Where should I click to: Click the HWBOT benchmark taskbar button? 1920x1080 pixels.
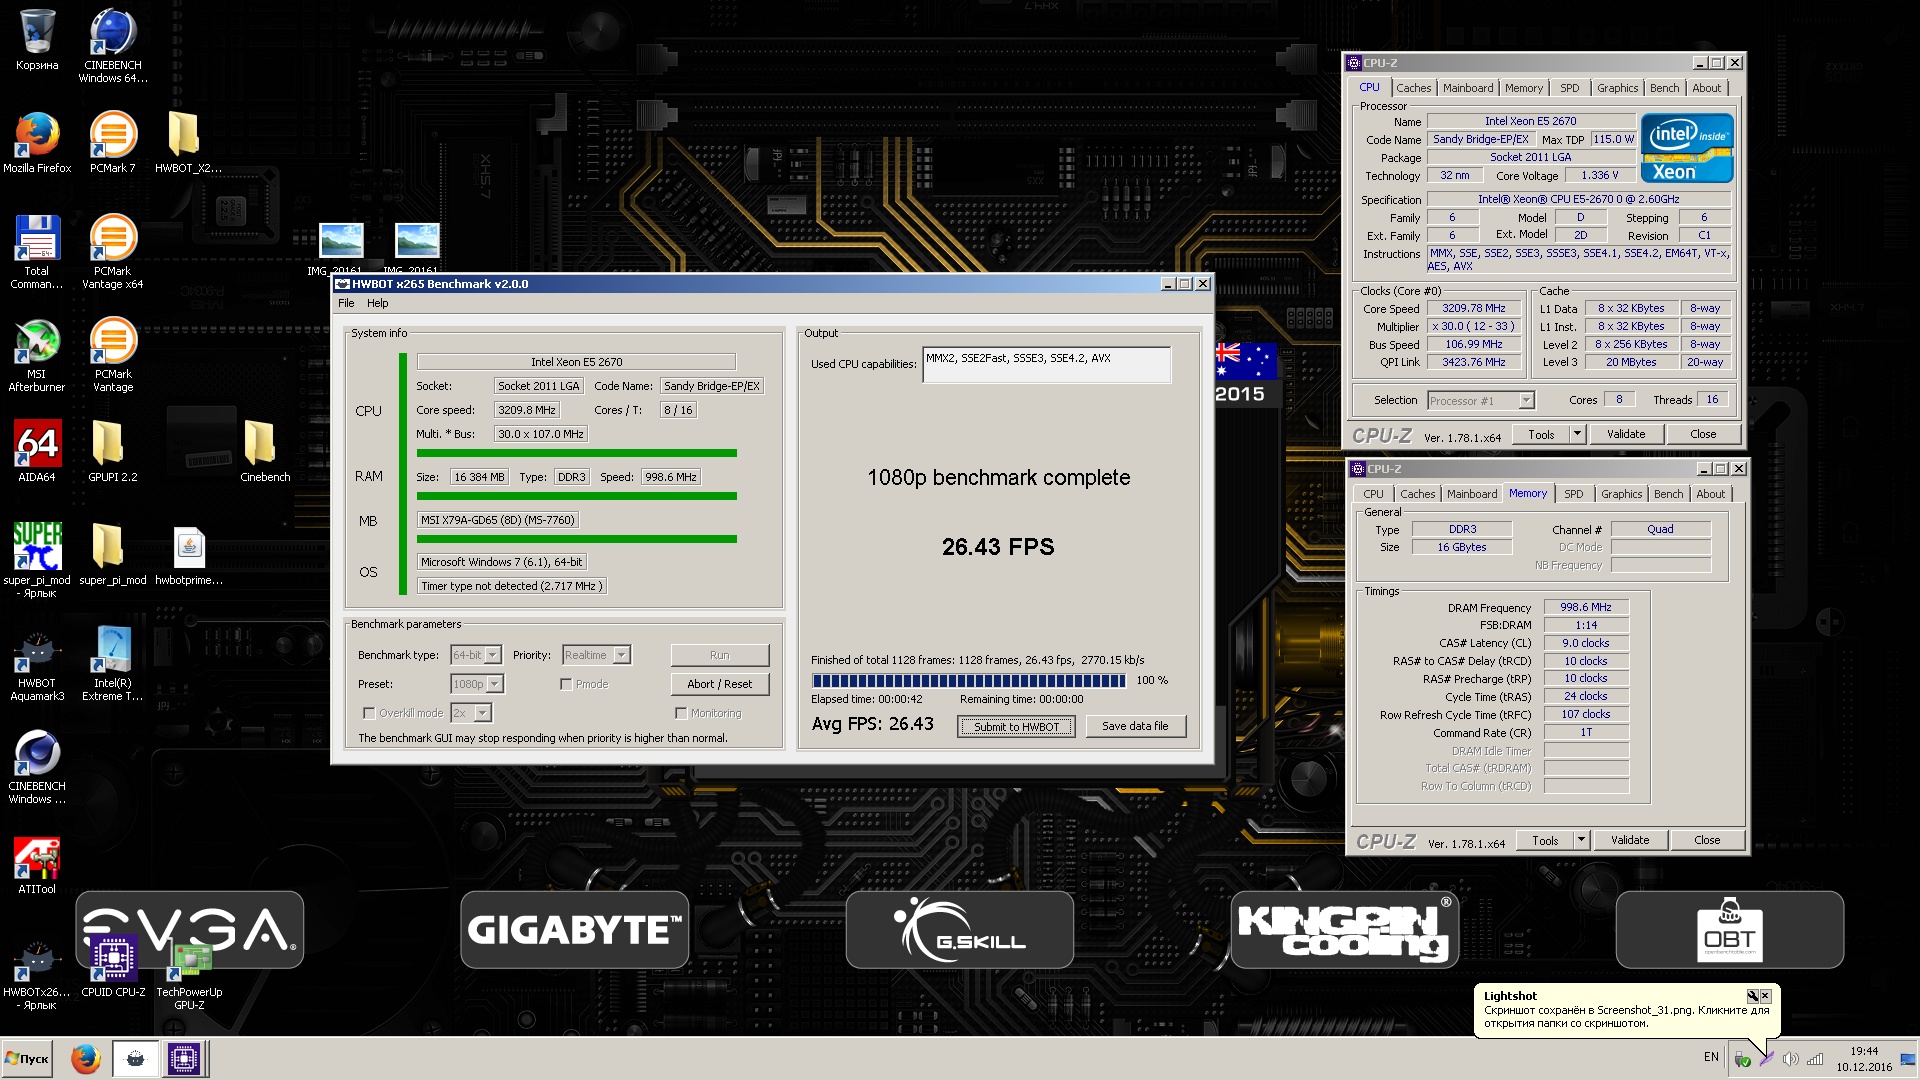pyautogui.click(x=136, y=1058)
